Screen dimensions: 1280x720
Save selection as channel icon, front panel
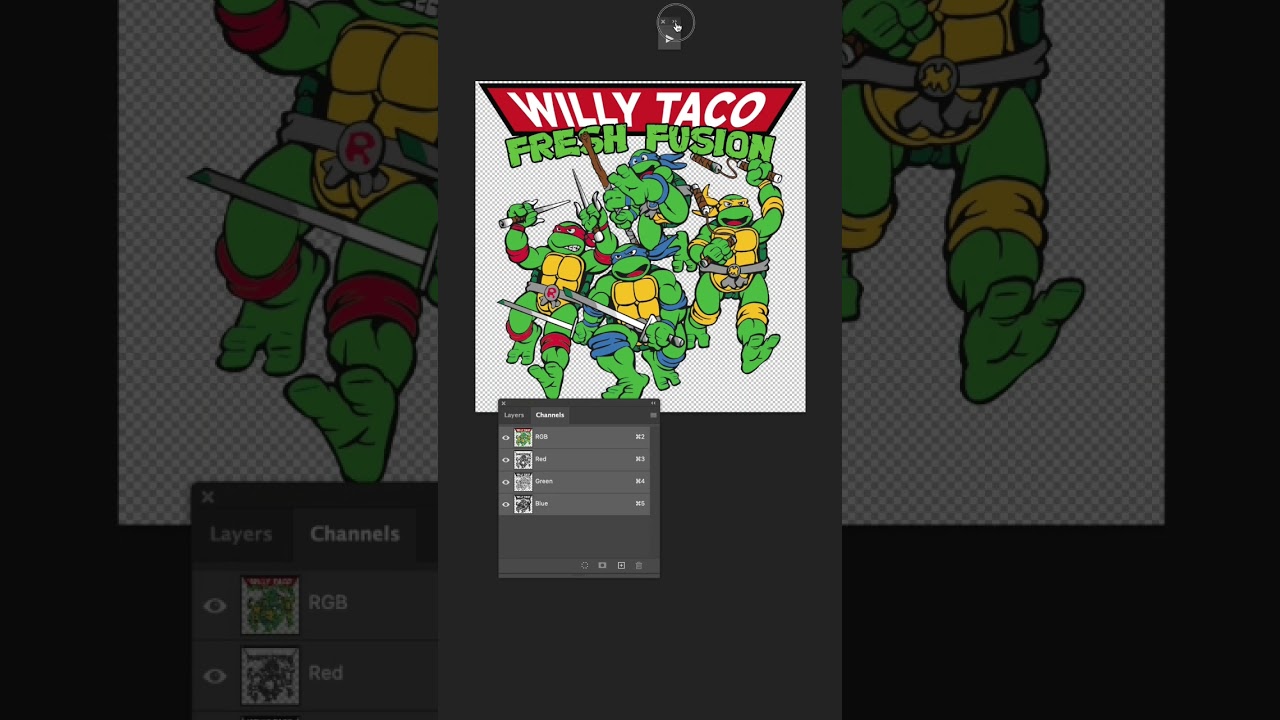tap(602, 566)
